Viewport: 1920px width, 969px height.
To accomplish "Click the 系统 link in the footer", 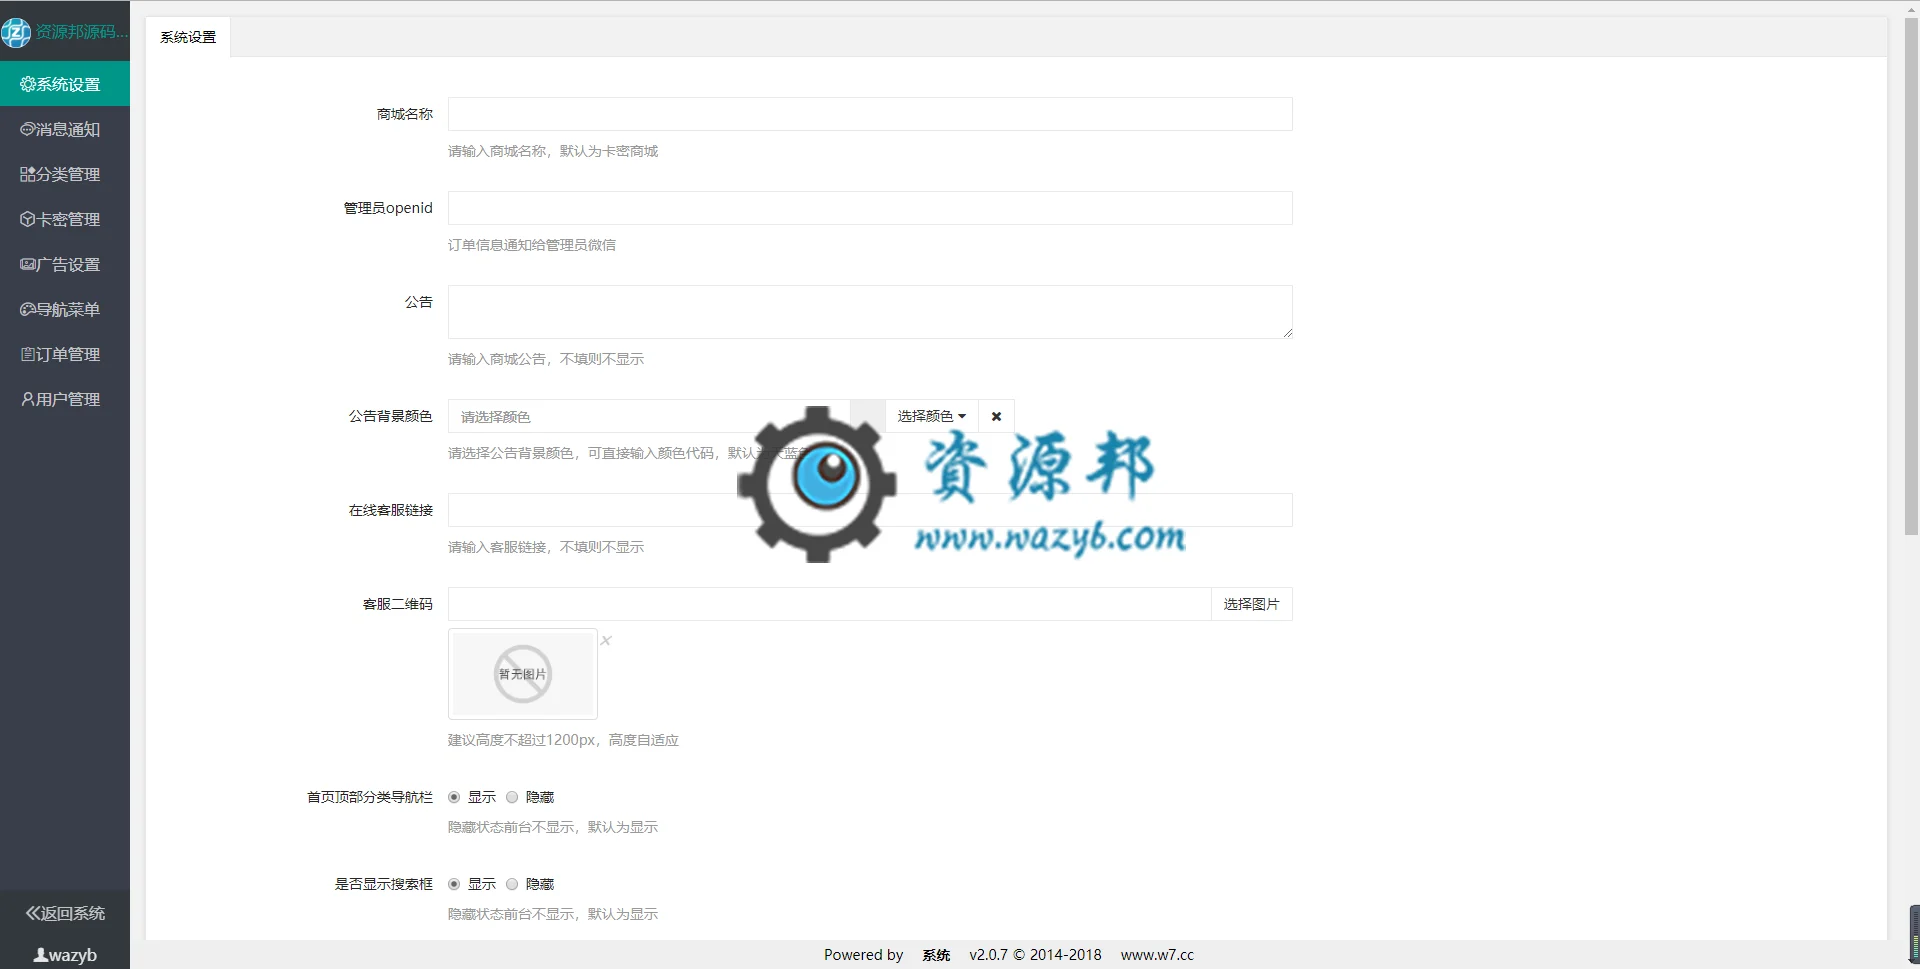I will click(x=936, y=955).
